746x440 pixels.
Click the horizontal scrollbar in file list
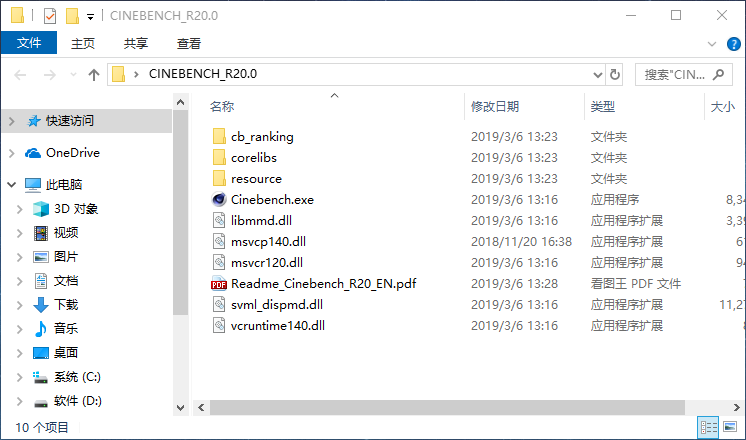[x=440, y=407]
